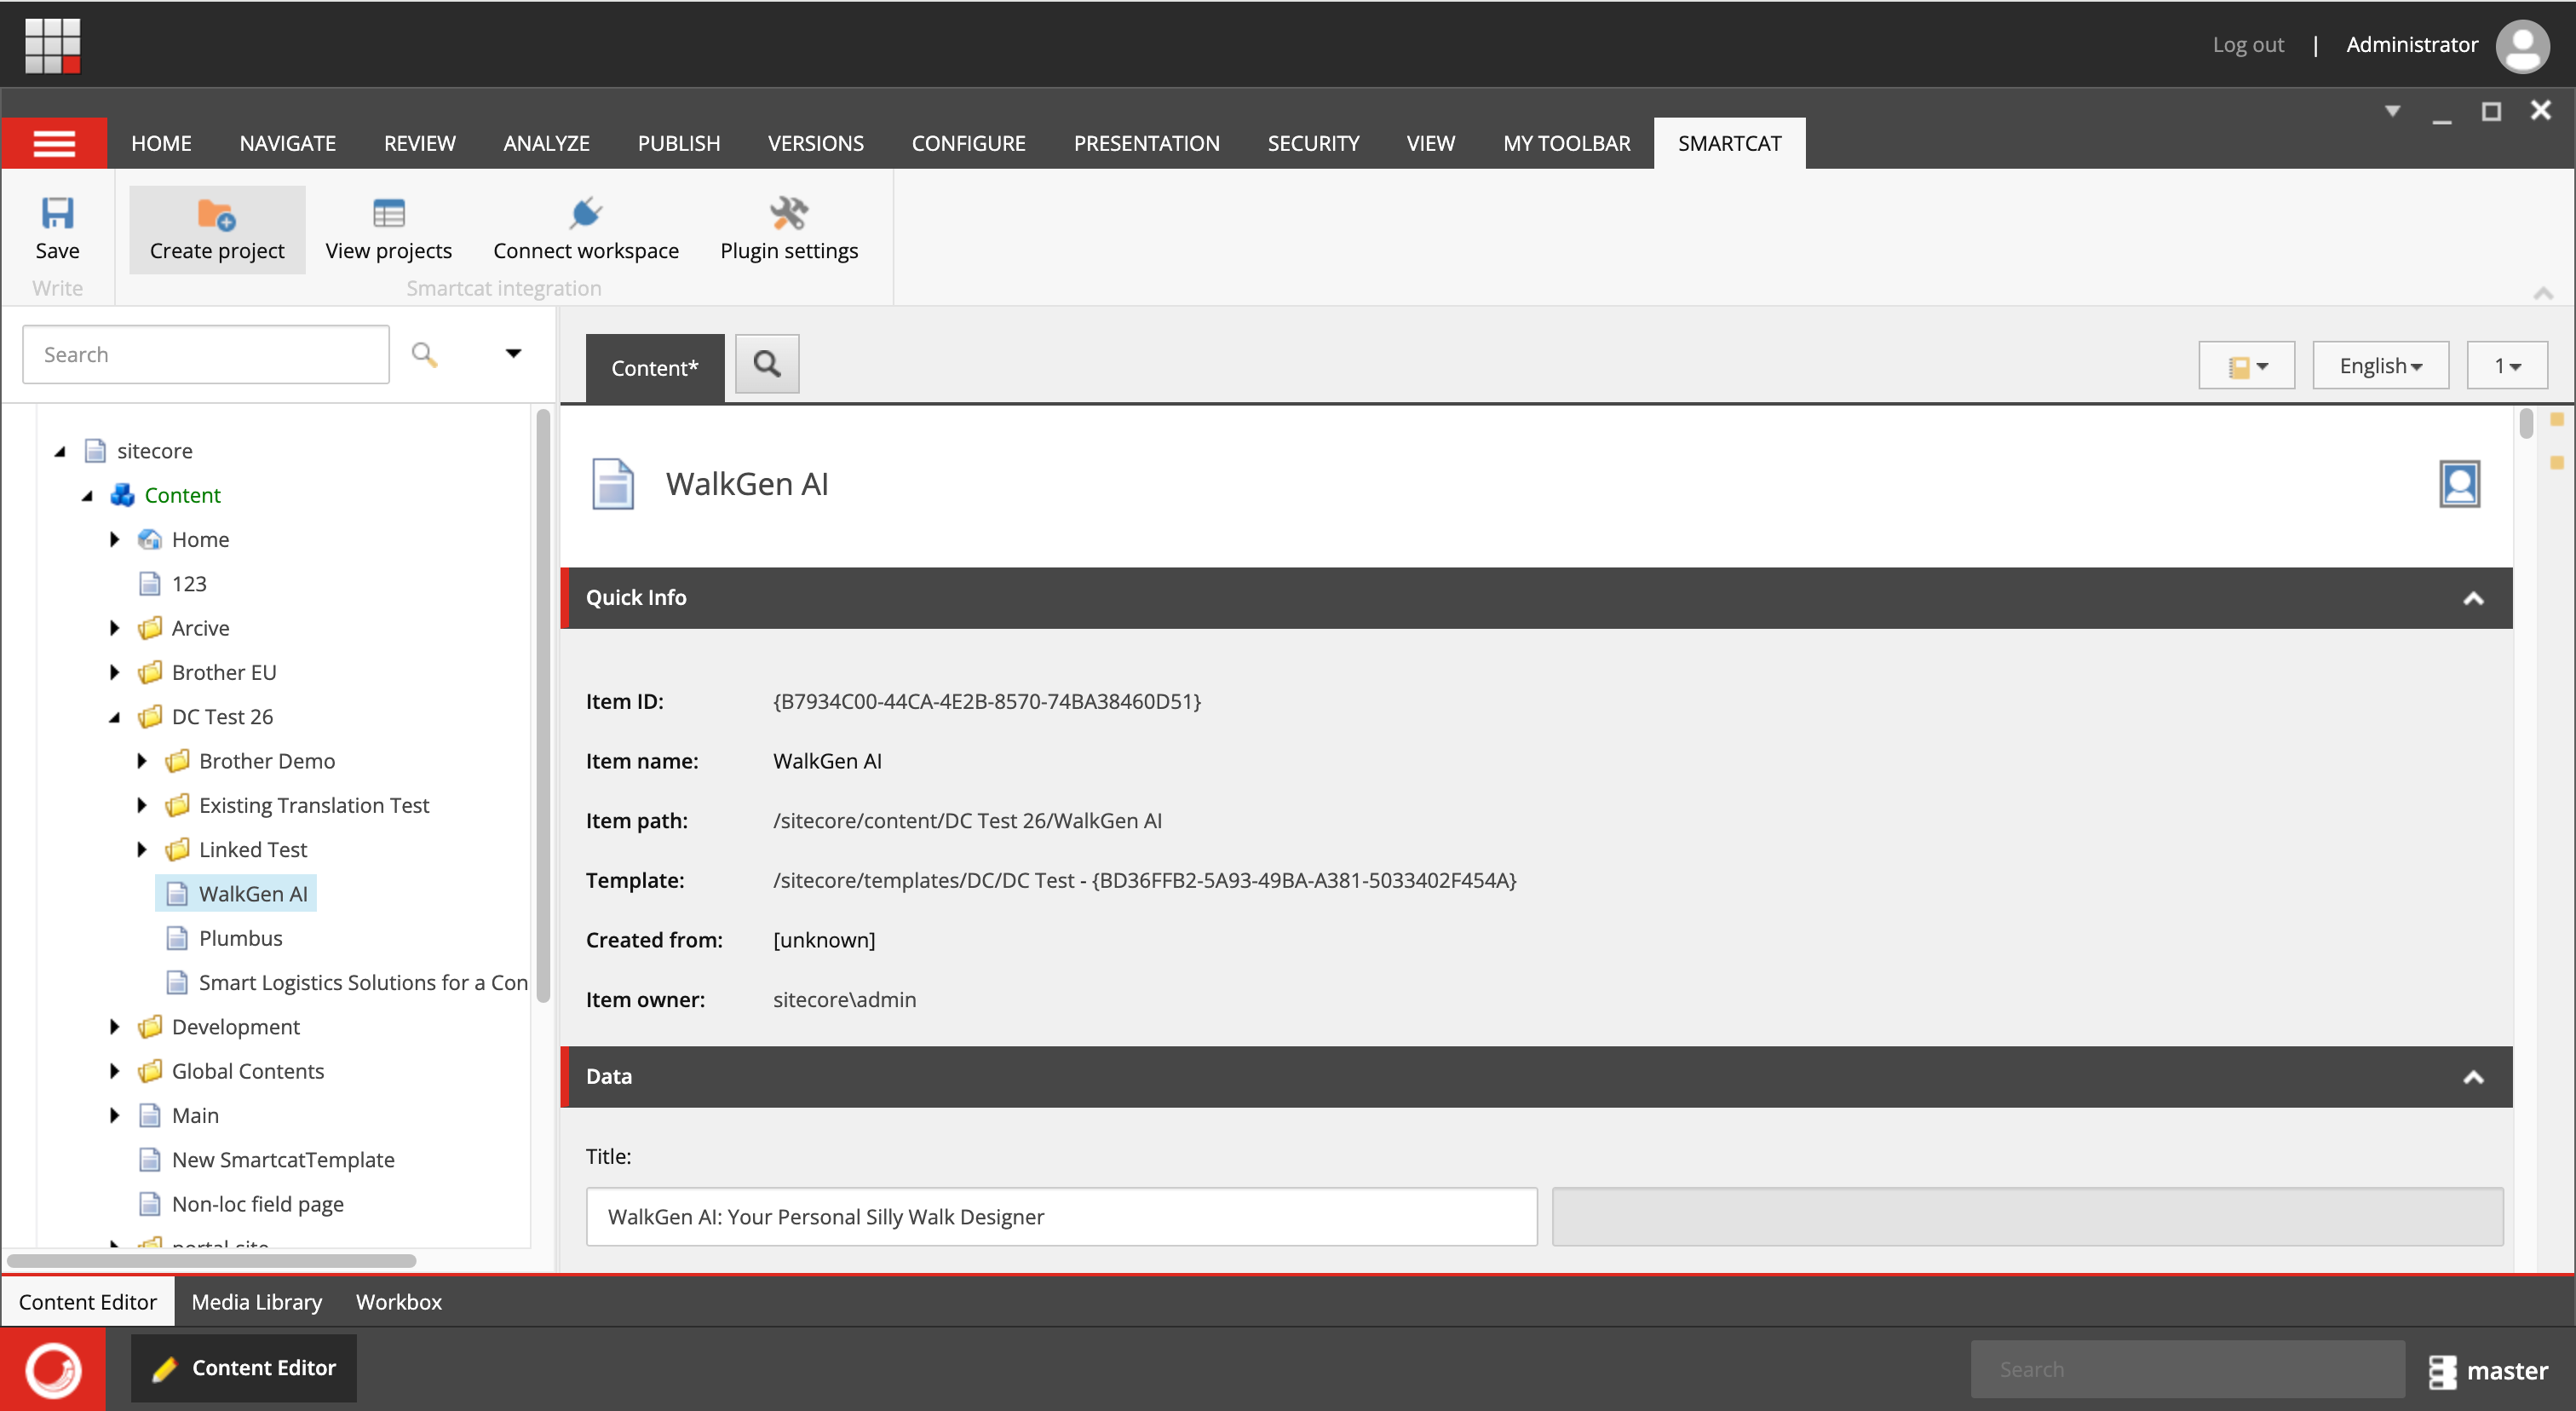Click into the Title text field

[1062, 1217]
